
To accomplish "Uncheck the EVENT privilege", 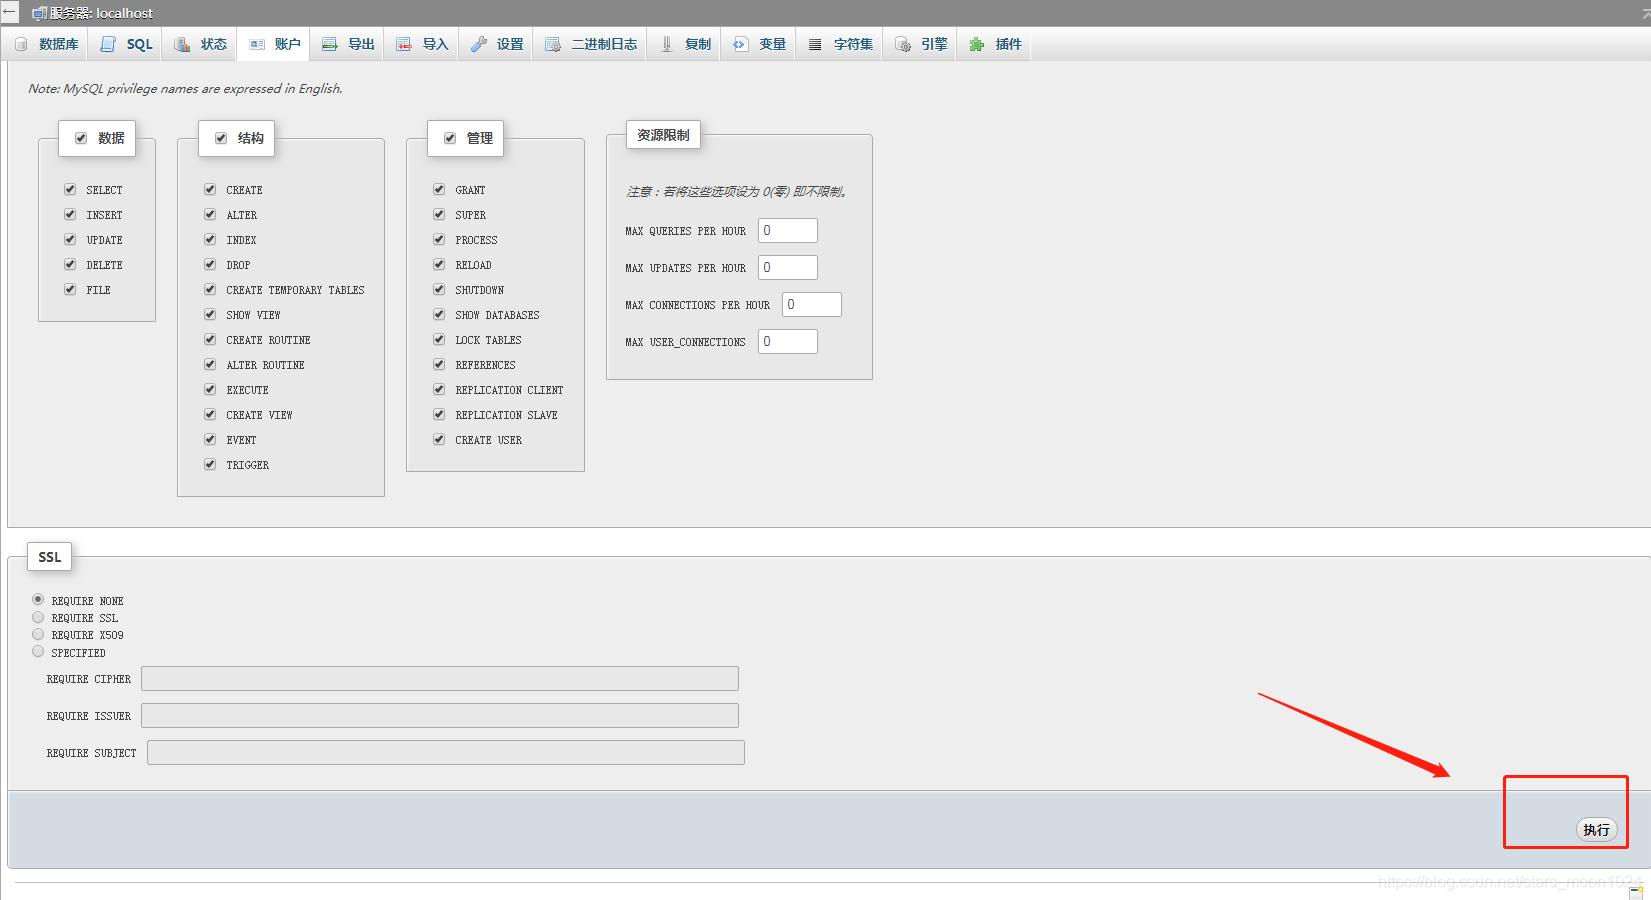I will pos(210,439).
